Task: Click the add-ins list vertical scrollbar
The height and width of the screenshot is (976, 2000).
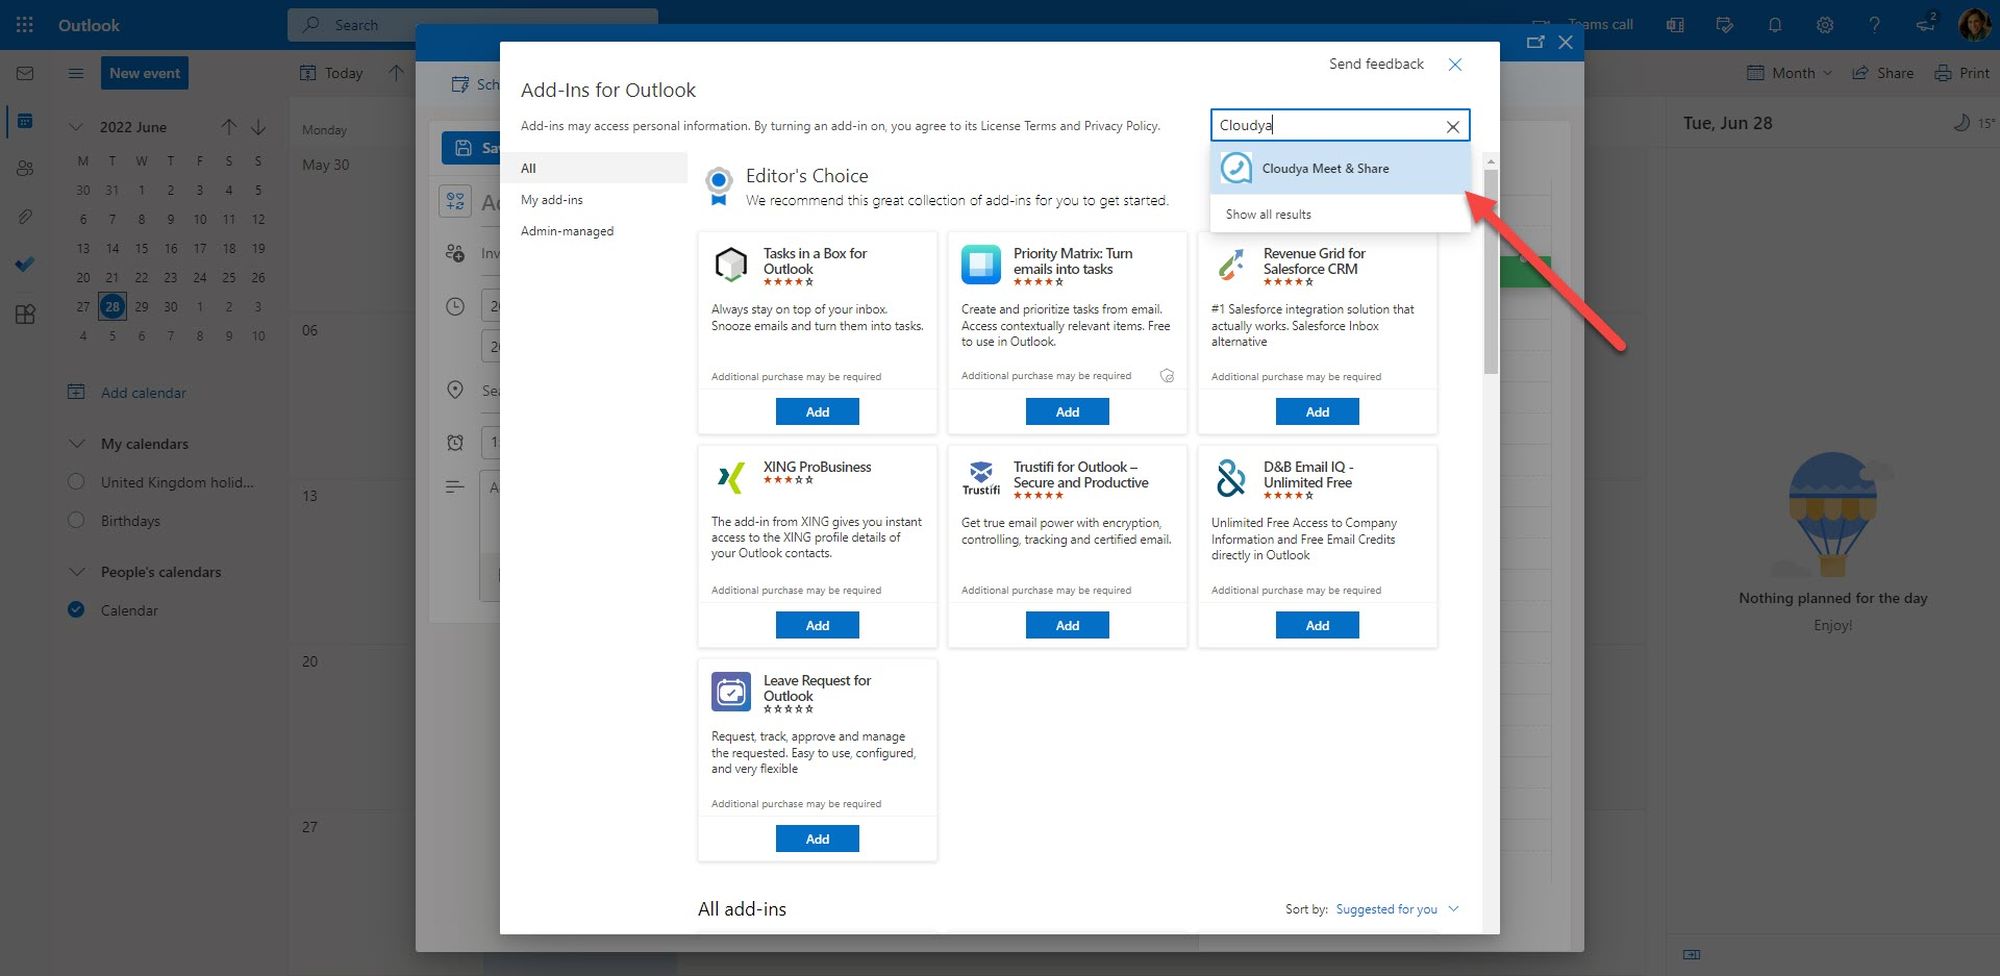Action: point(1490,272)
